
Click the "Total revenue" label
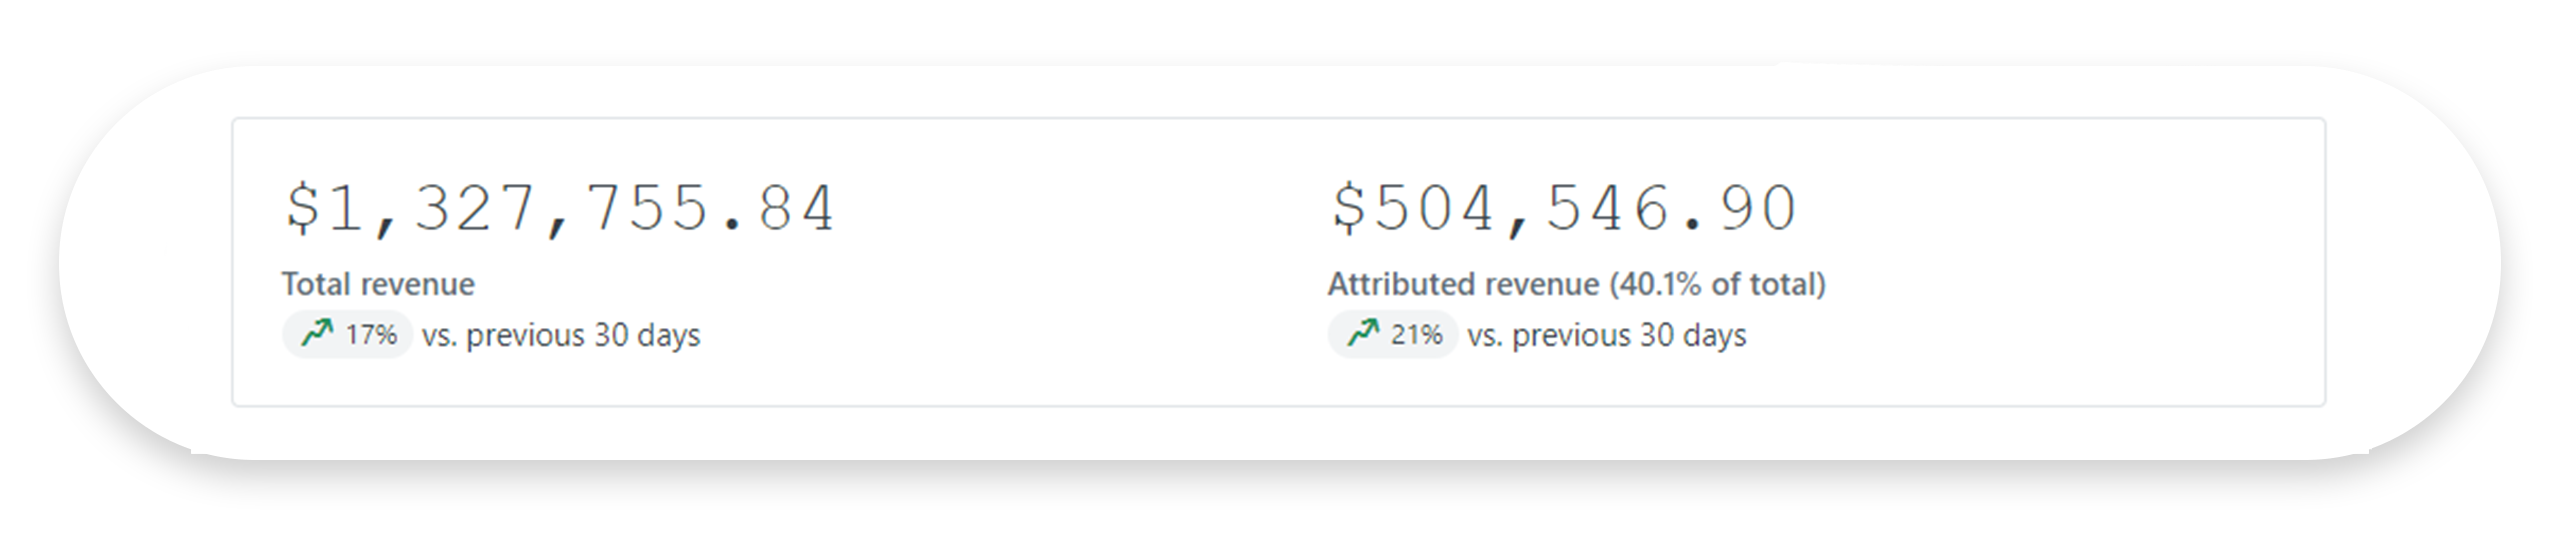coord(378,285)
